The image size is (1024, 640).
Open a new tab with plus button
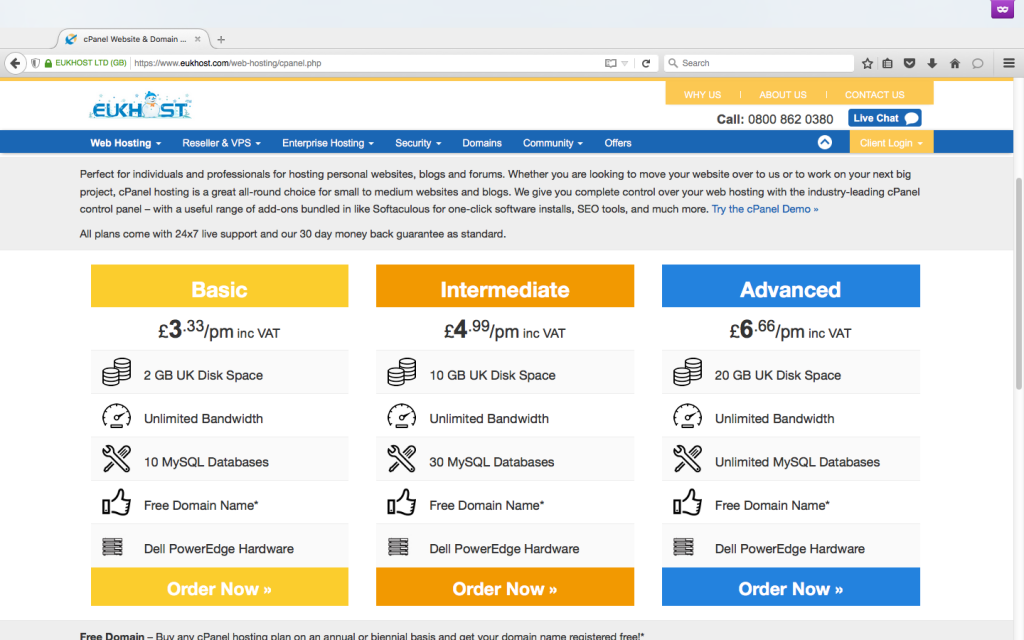pos(221,40)
